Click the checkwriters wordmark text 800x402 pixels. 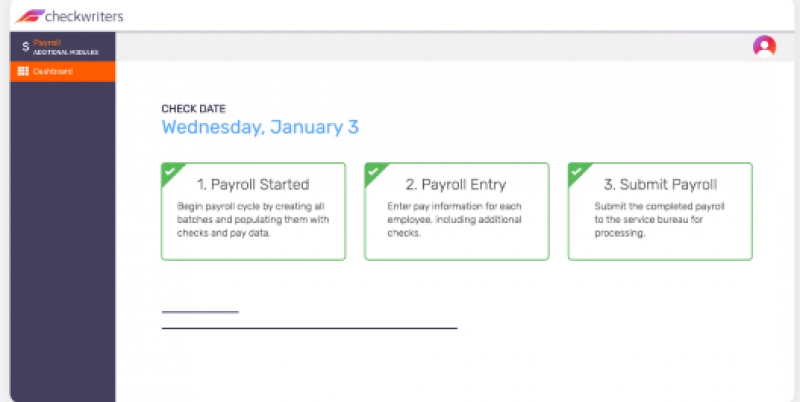(86, 16)
